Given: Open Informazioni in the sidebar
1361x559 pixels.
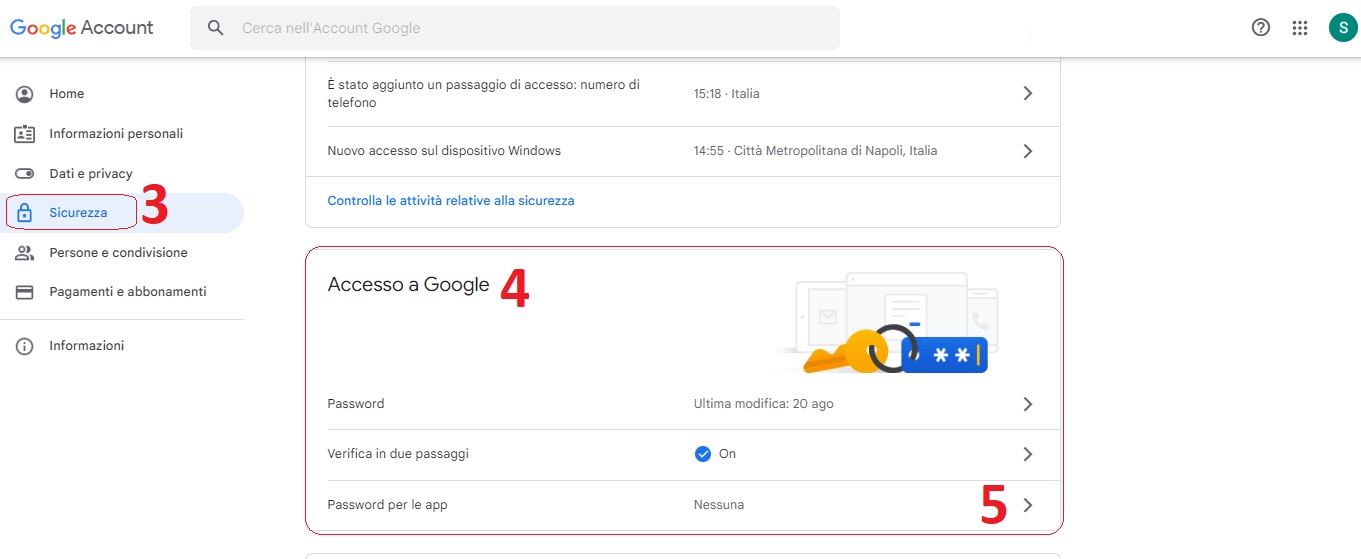Looking at the screenshot, I should point(87,346).
